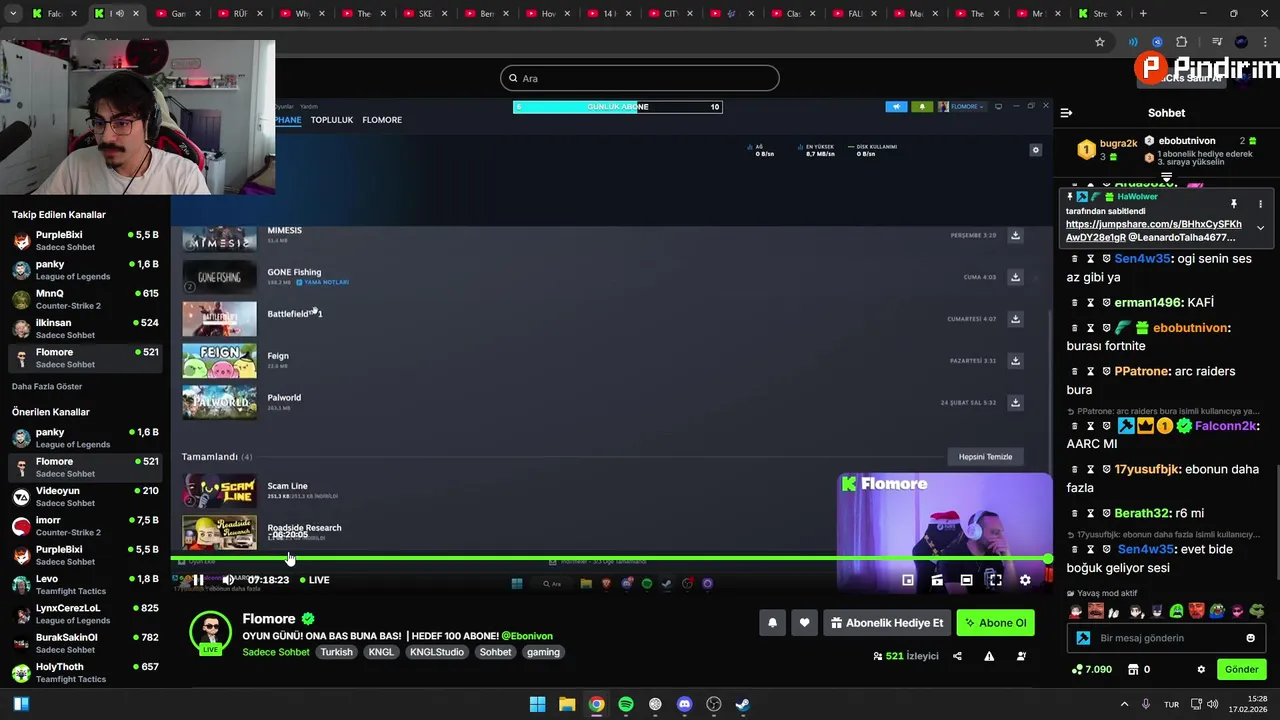
Task: Click username Falconn2k in chat
Action: [1225, 426]
